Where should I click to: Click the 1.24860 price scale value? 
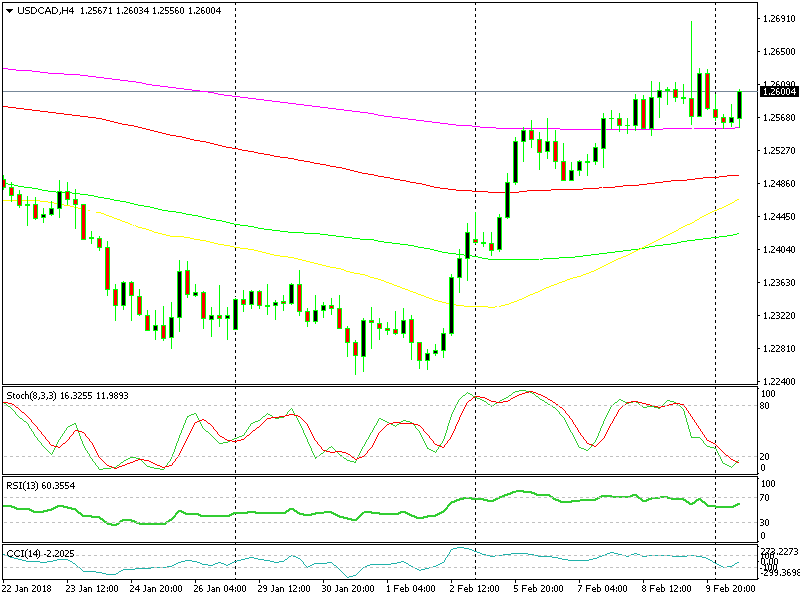point(779,184)
